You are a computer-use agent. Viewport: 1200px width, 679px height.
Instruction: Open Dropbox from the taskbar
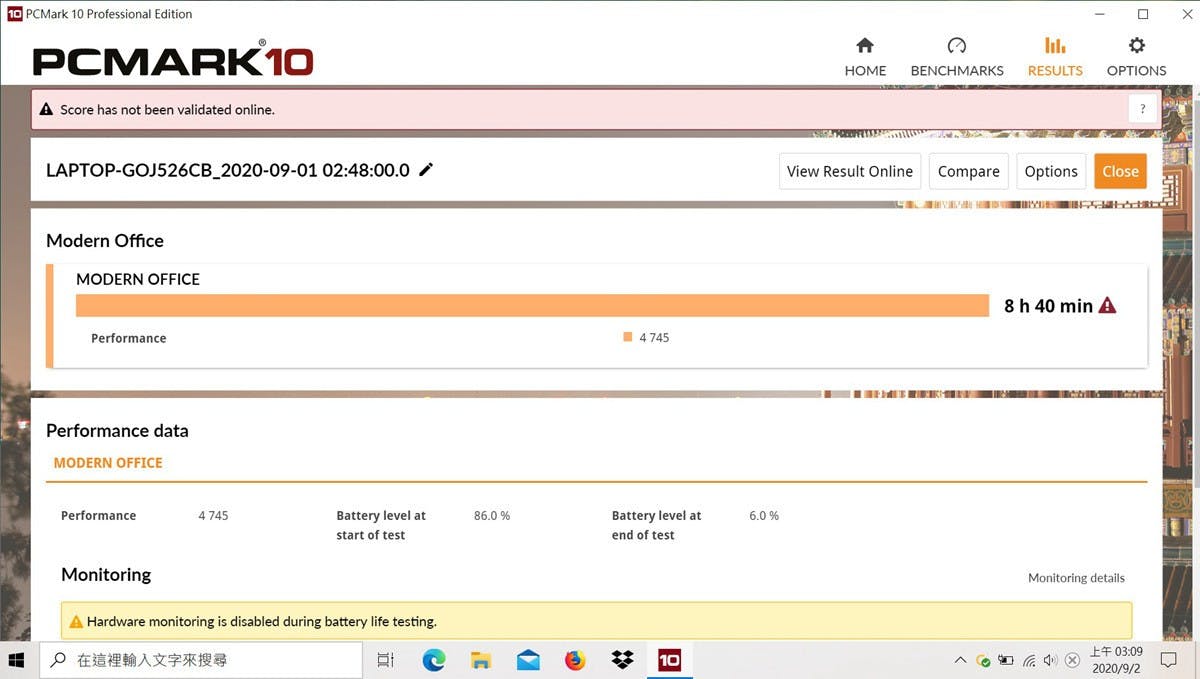[622, 660]
